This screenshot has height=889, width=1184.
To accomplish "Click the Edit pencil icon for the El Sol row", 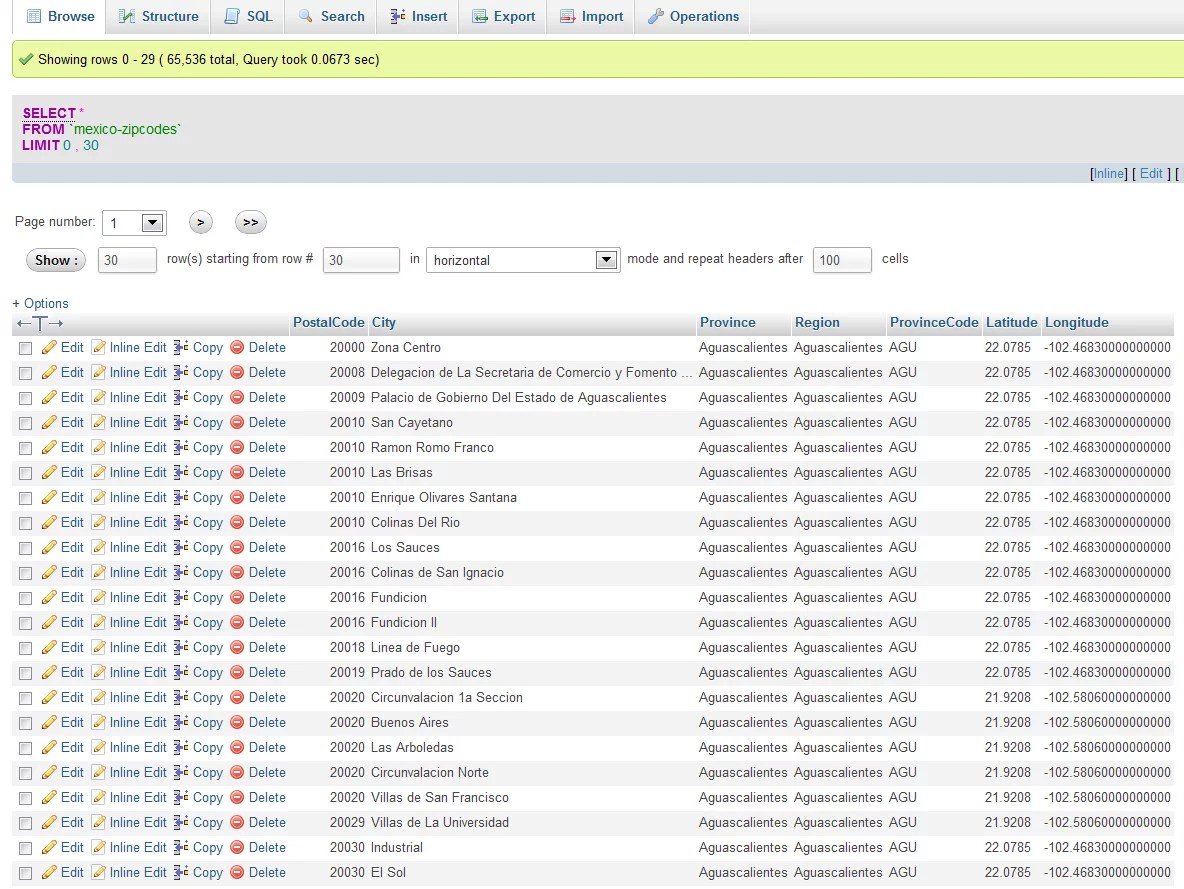I will click(48, 872).
